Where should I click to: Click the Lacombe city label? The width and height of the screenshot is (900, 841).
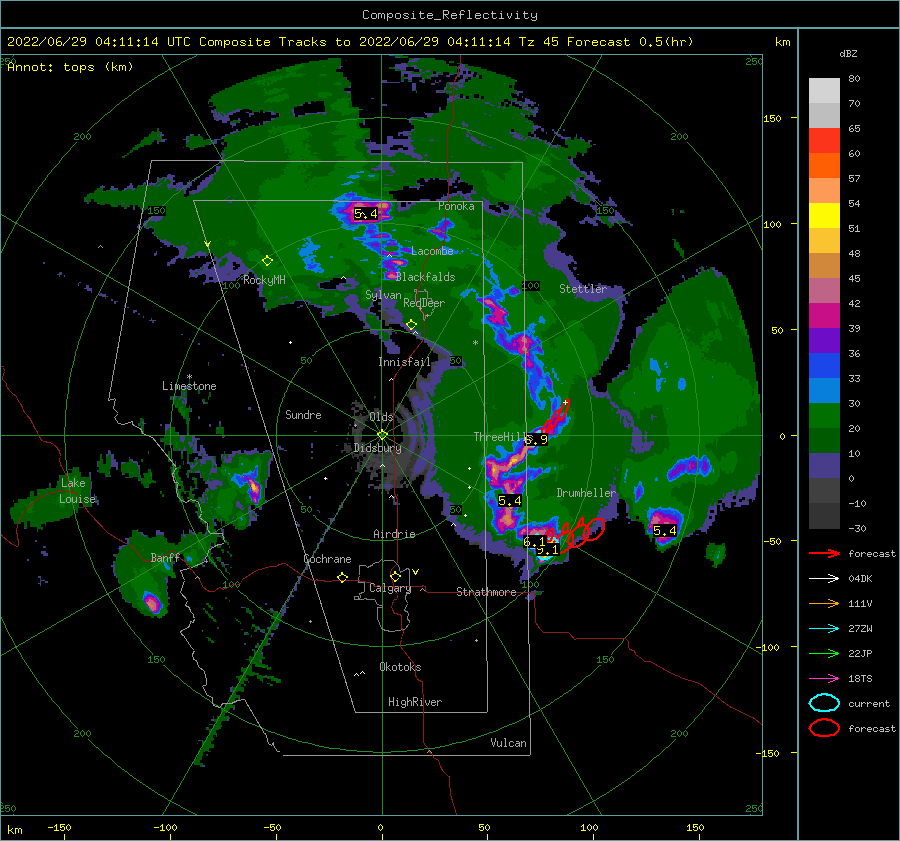pyautogui.click(x=432, y=251)
